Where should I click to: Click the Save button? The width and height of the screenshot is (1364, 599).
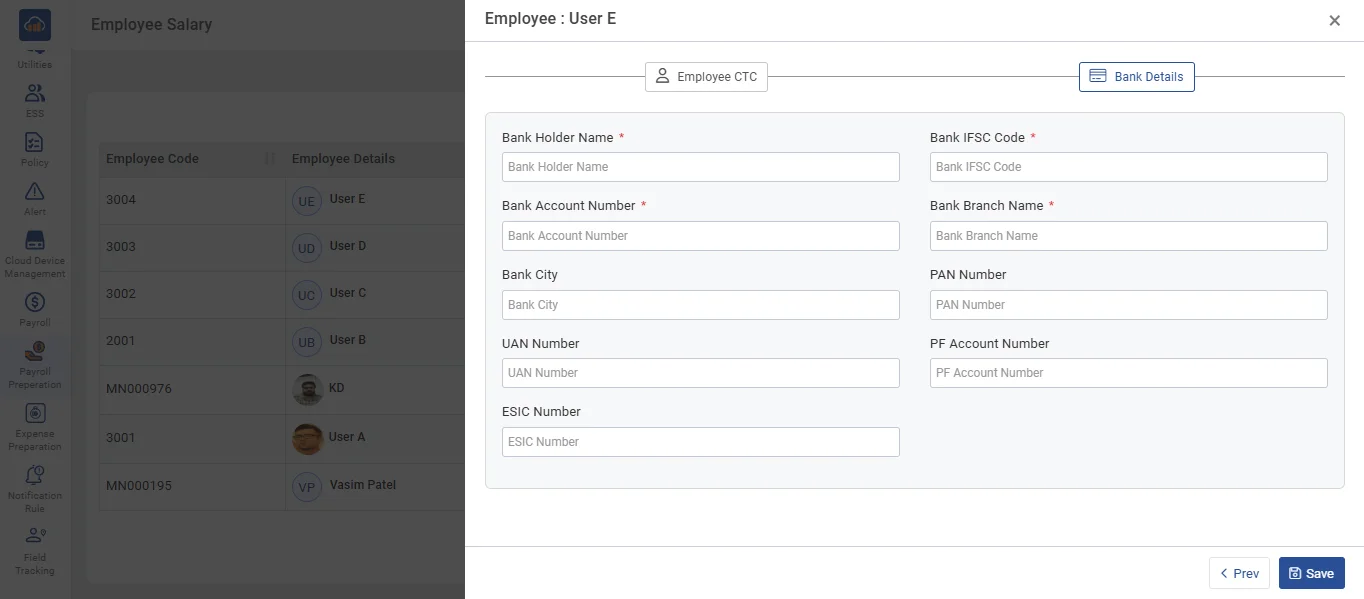pyautogui.click(x=1311, y=573)
